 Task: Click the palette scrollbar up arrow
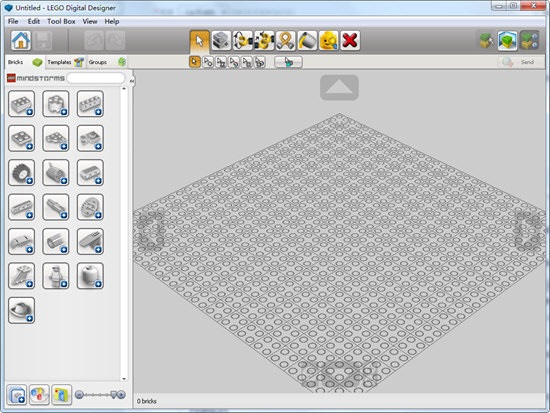(124, 89)
